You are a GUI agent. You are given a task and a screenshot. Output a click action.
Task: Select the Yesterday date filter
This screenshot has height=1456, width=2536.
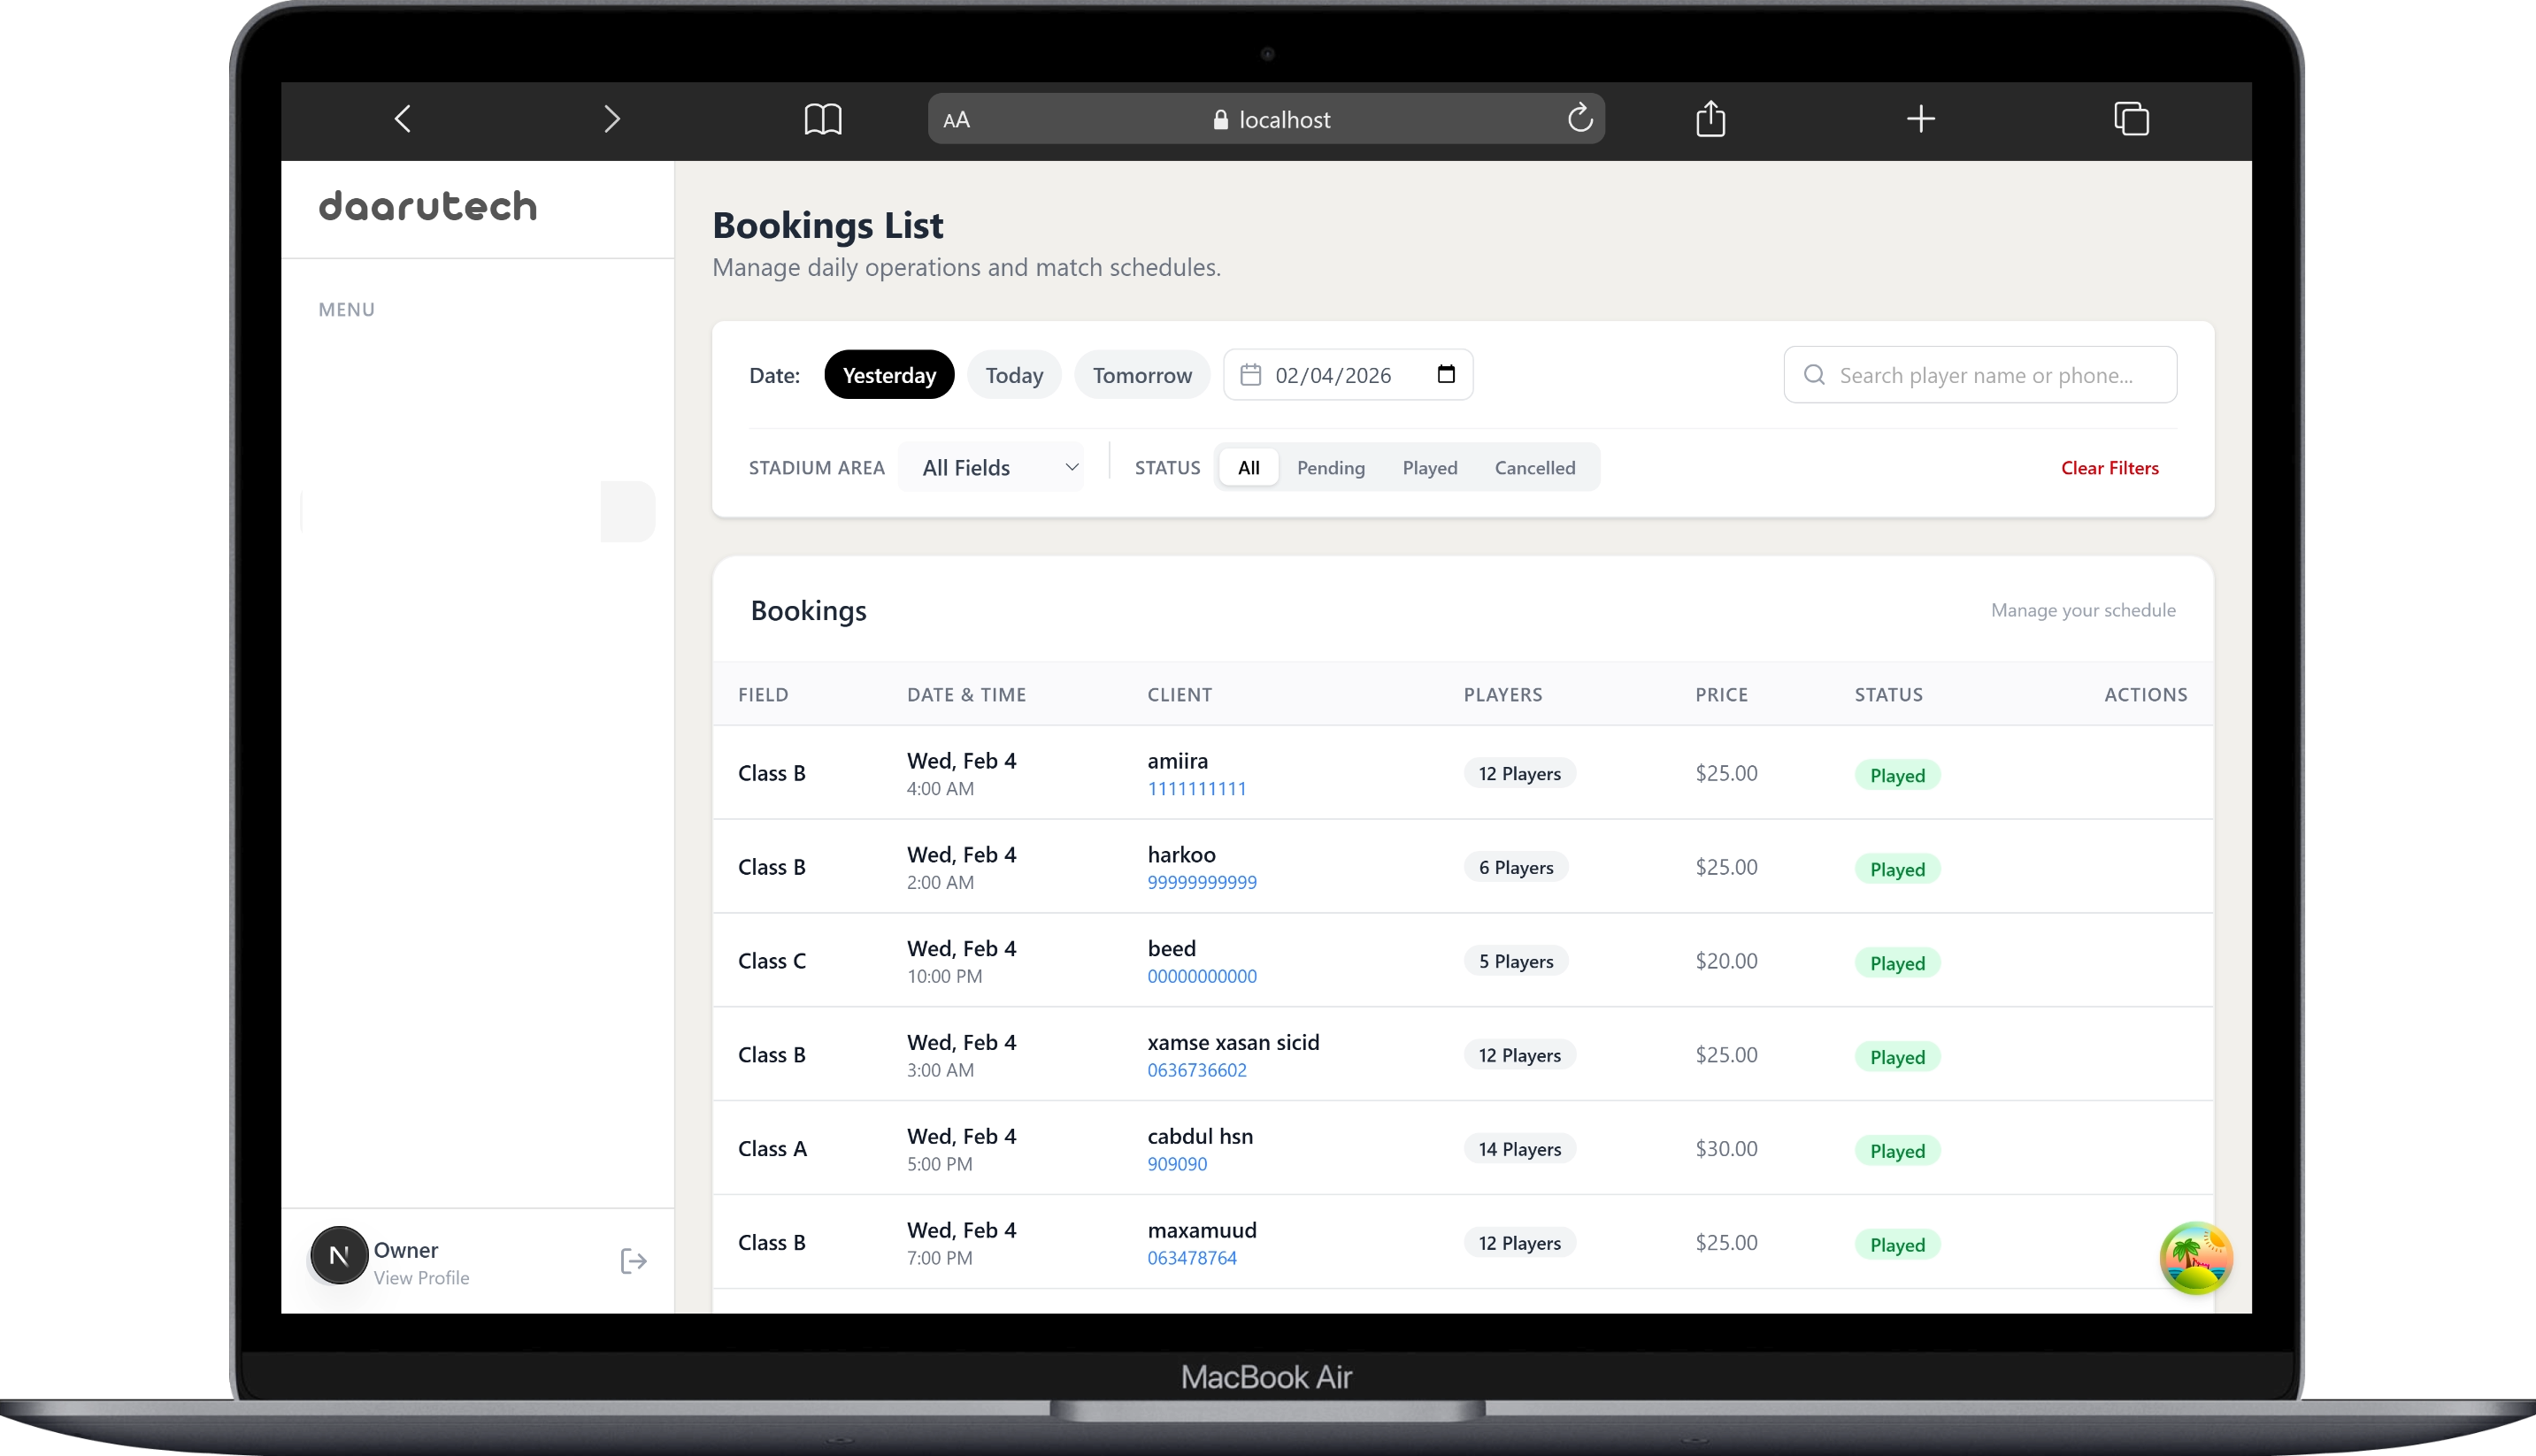point(888,375)
